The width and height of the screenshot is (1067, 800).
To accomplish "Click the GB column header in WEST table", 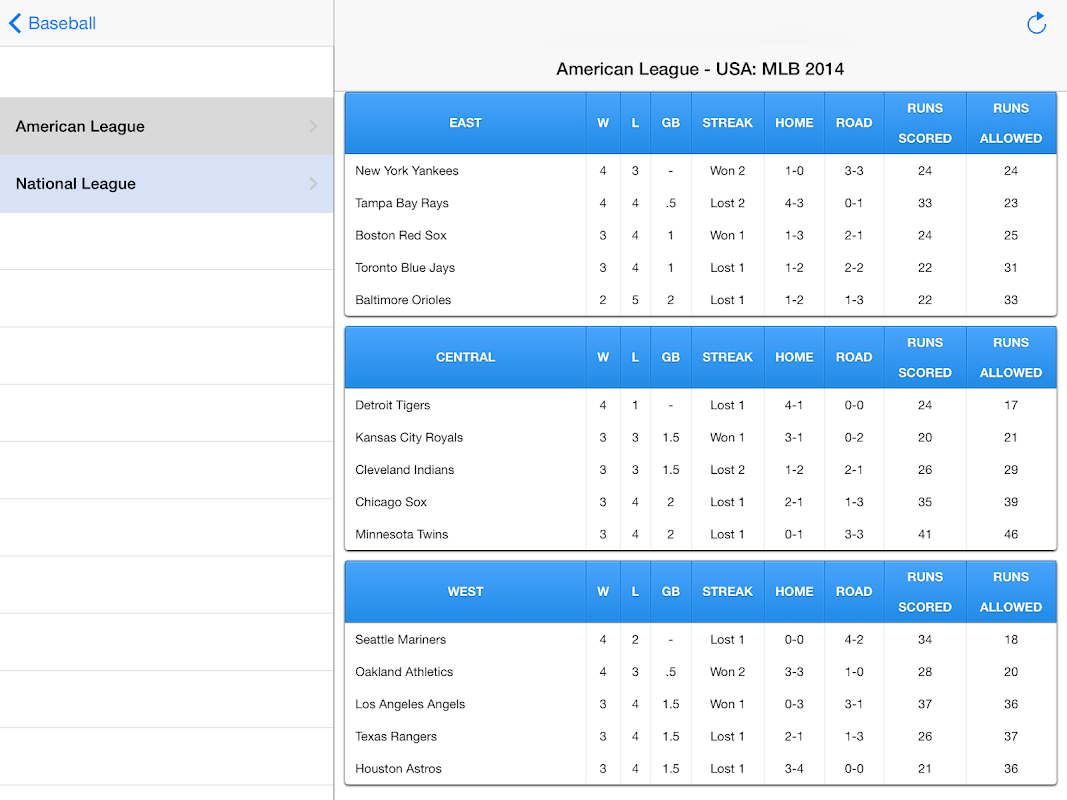I will point(670,592).
